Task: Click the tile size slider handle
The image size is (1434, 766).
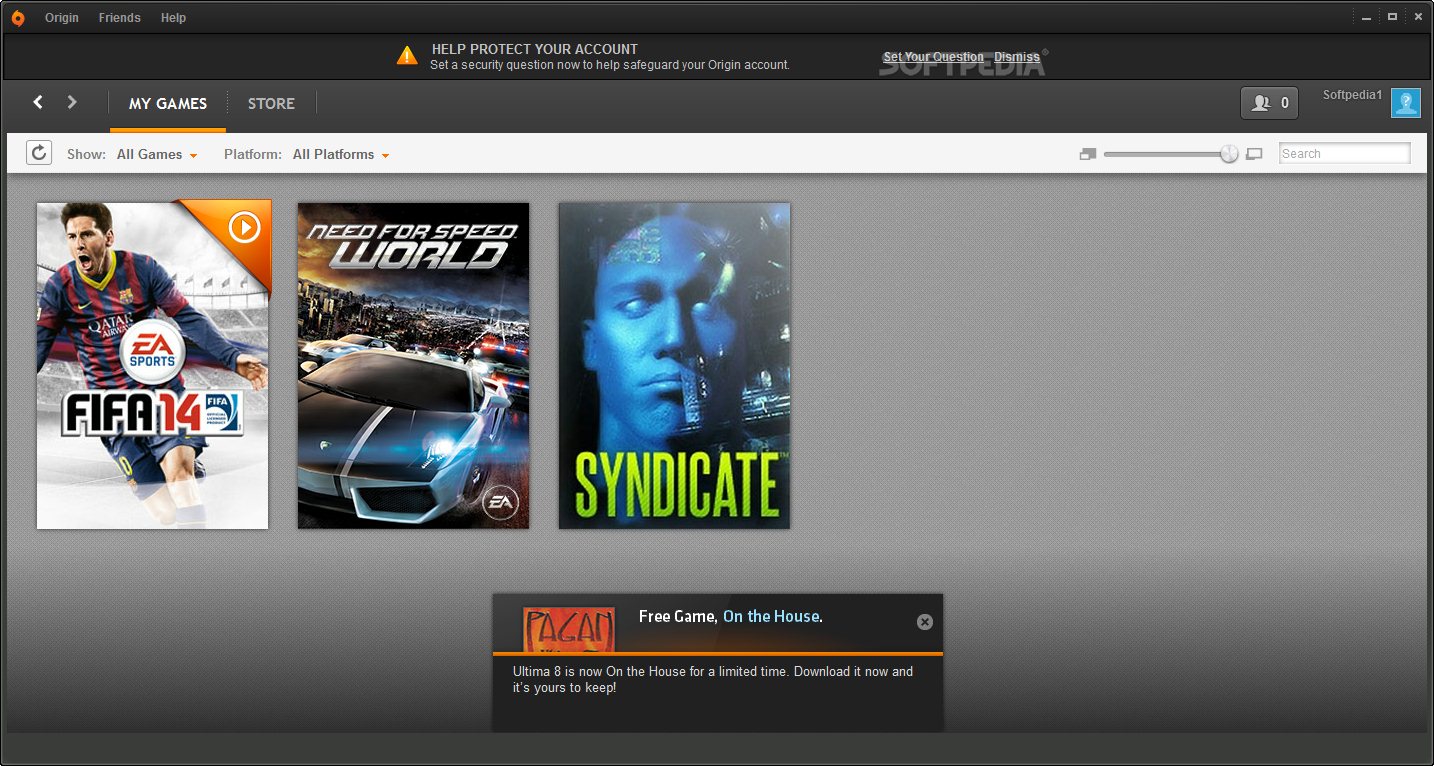Action: click(x=1229, y=154)
